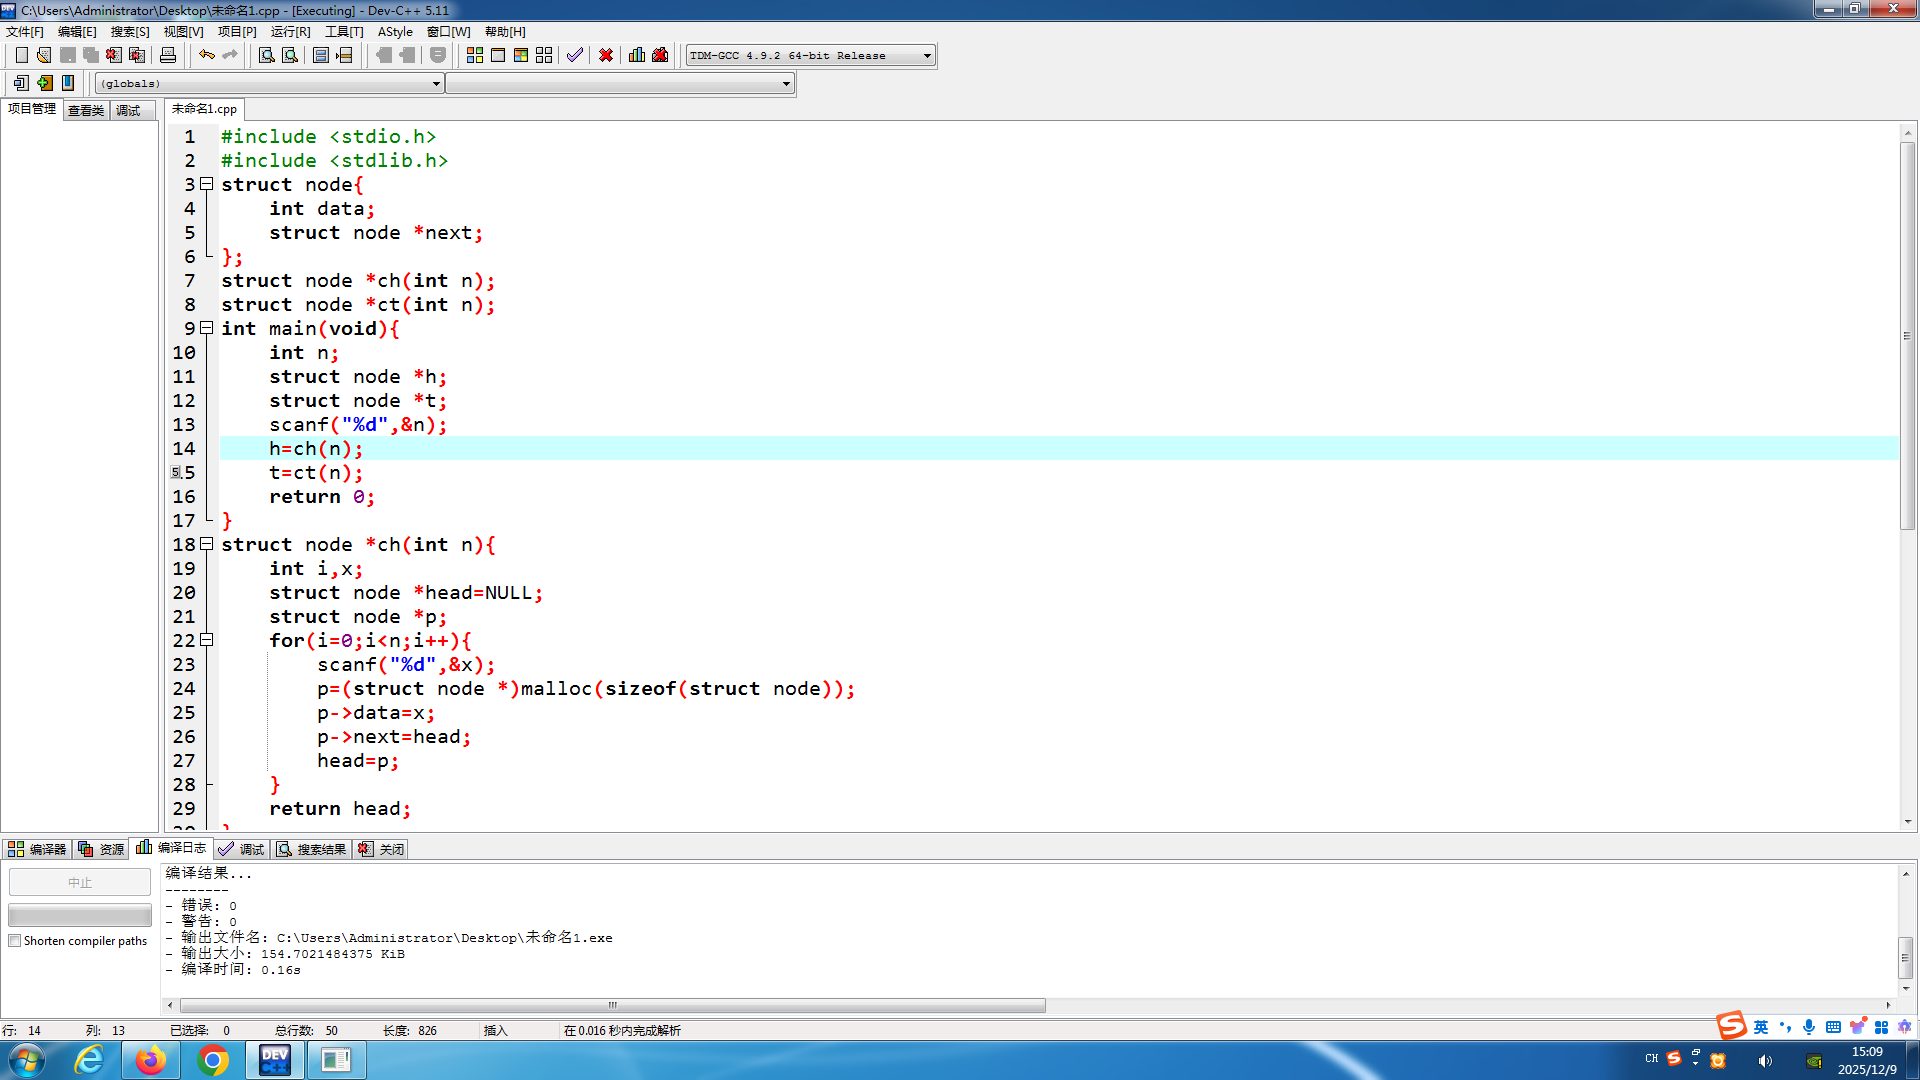This screenshot has width=1920, height=1080.
Task: Click the Compile icon with colored squares
Action: (475, 55)
